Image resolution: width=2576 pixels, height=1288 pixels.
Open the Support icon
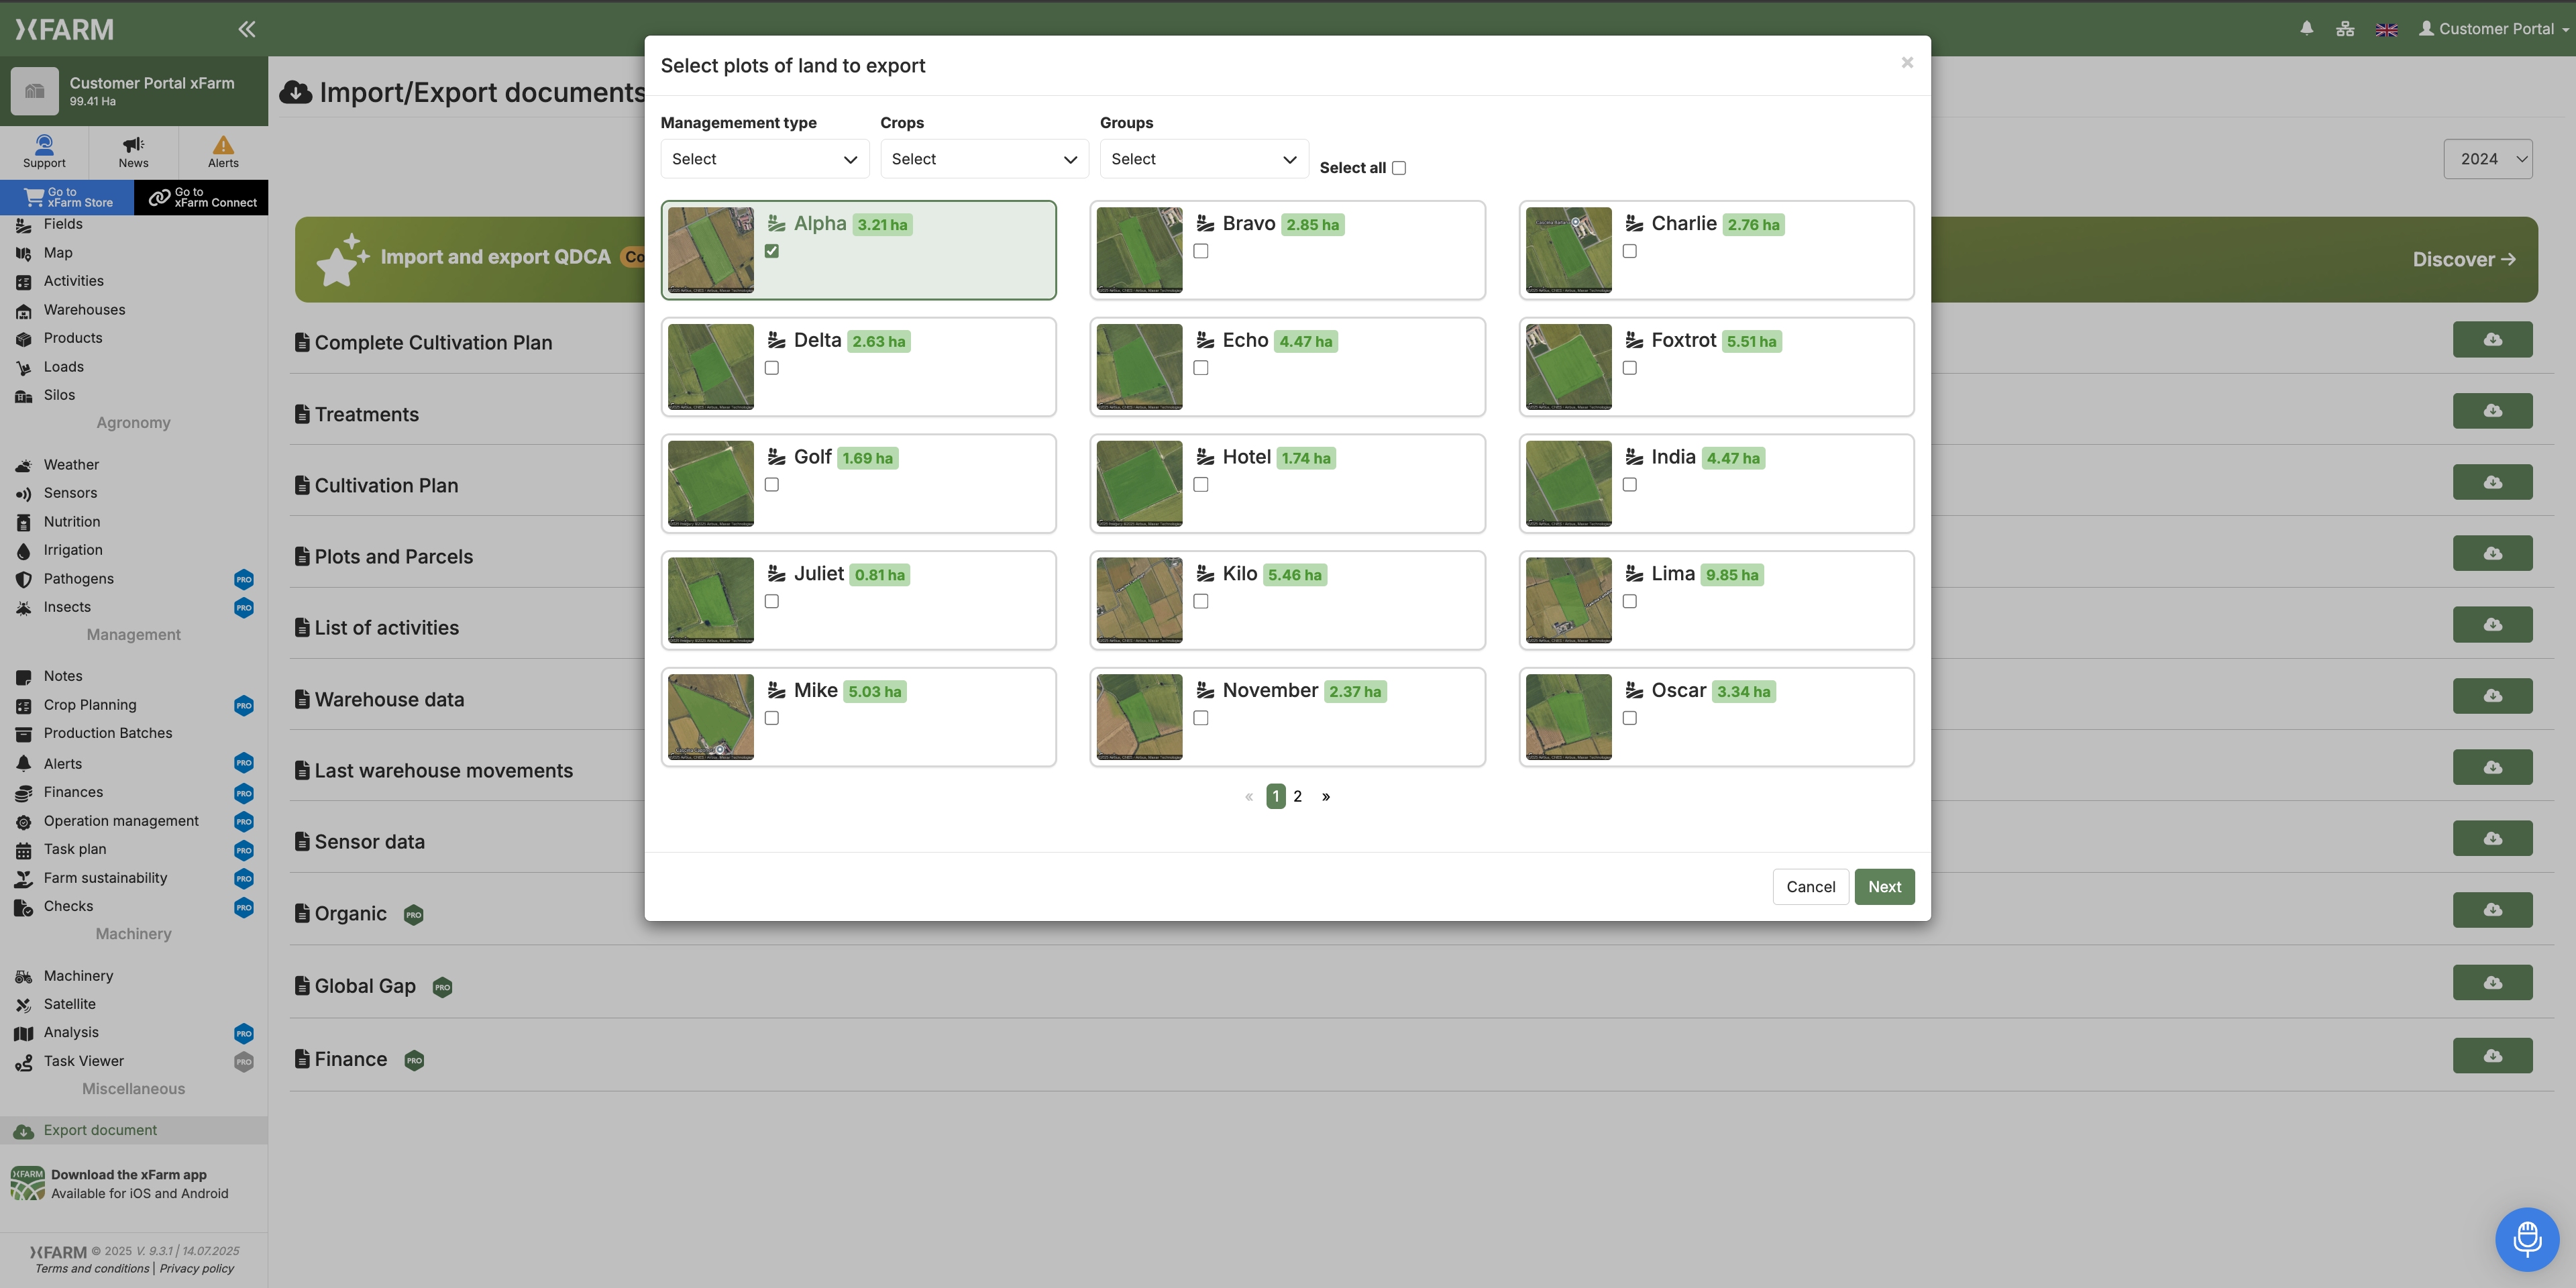[x=44, y=144]
